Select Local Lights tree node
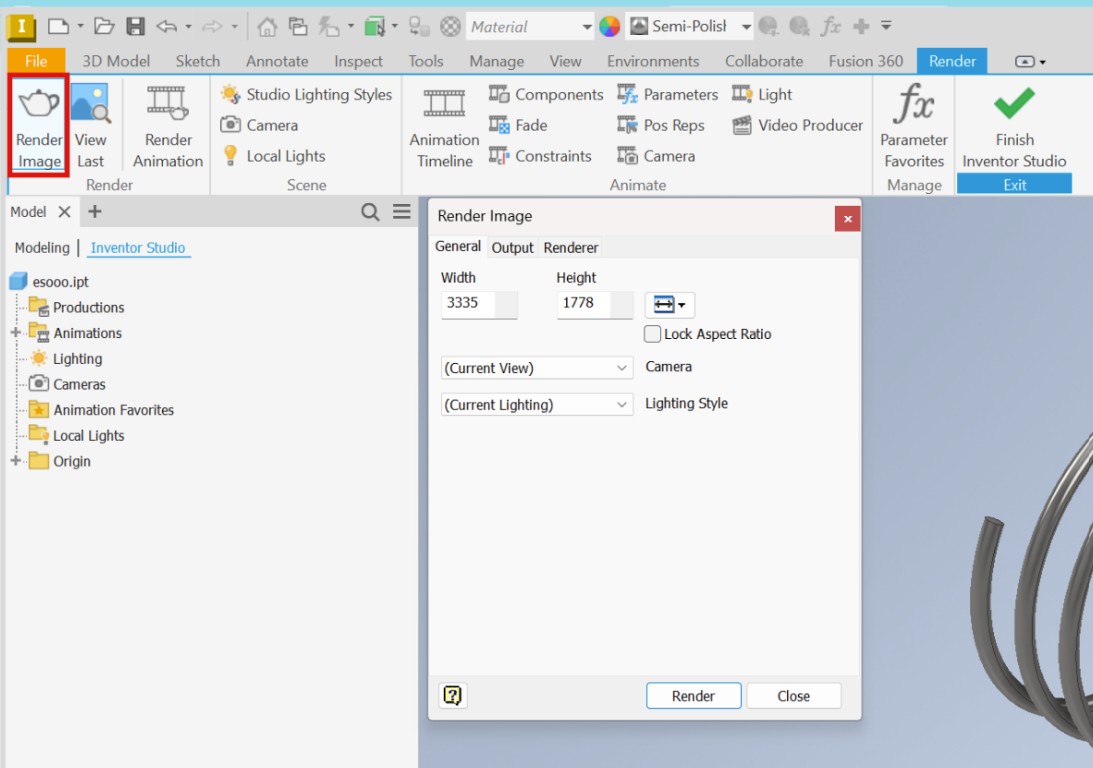 pyautogui.click(x=89, y=436)
